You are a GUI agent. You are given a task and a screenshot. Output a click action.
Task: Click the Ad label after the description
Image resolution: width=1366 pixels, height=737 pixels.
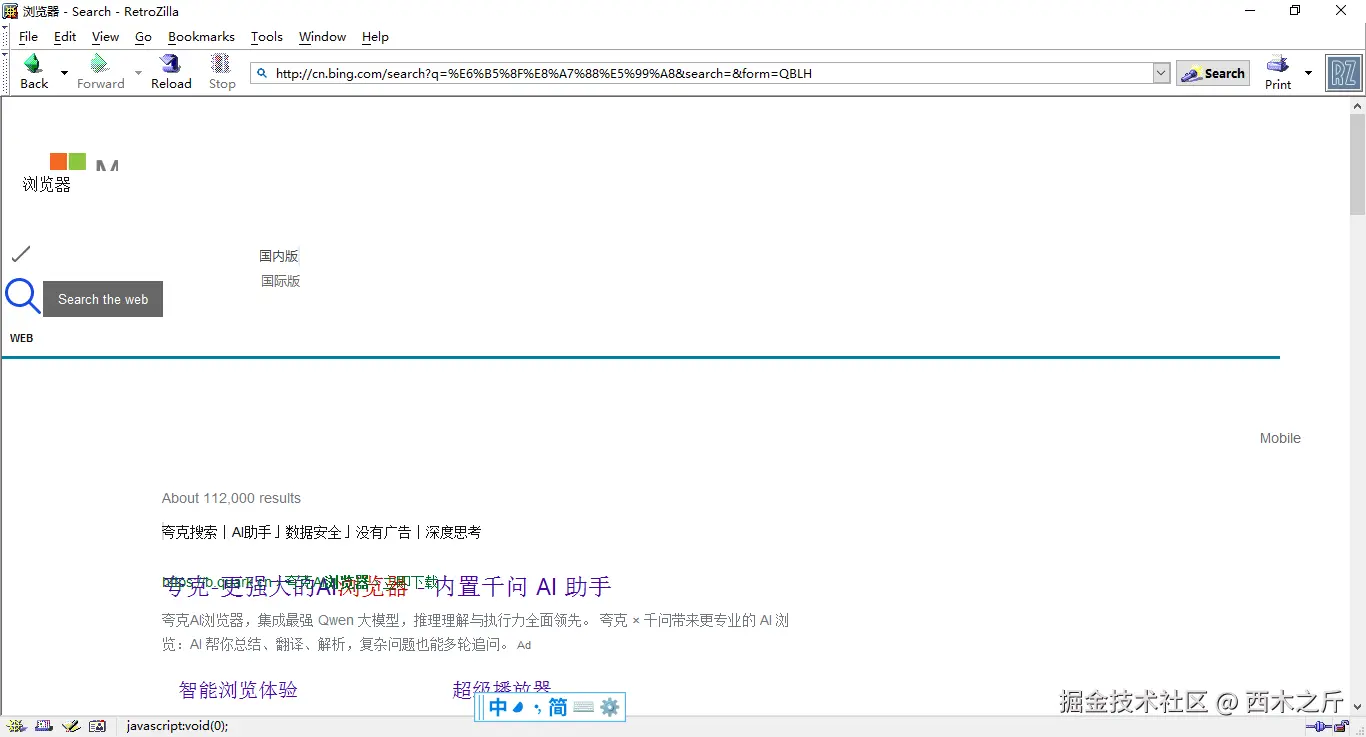pos(524,645)
